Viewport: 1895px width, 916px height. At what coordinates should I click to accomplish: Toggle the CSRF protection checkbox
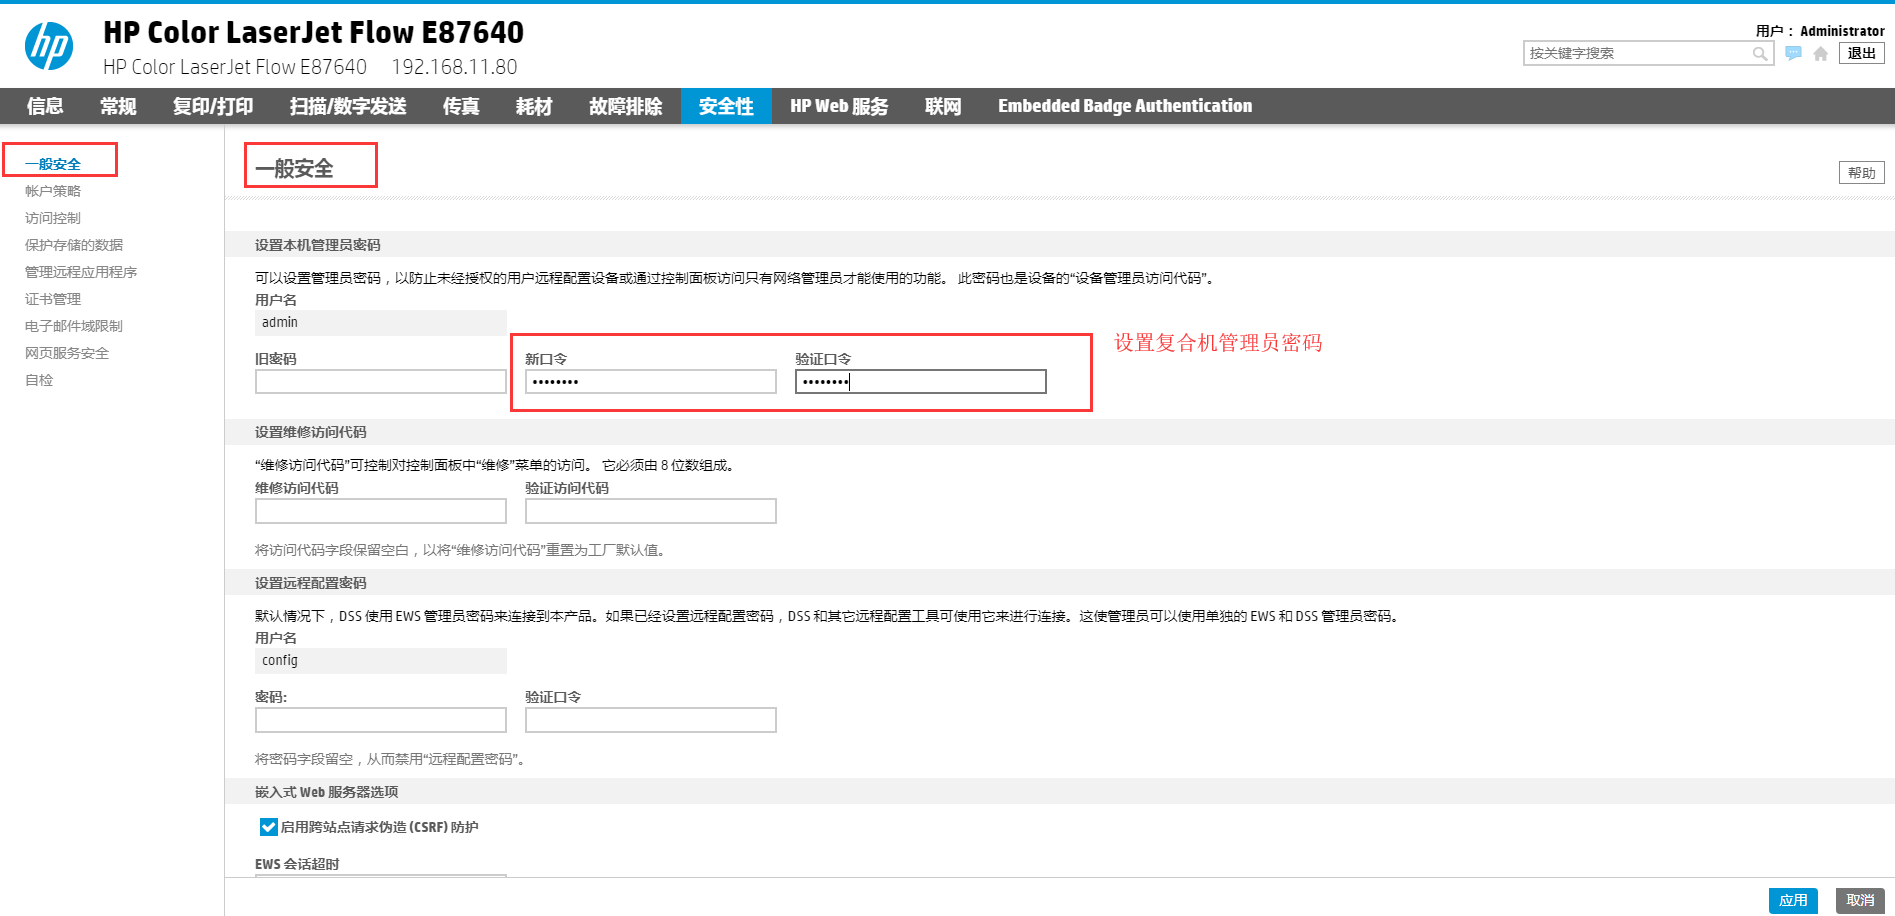pyautogui.click(x=268, y=827)
